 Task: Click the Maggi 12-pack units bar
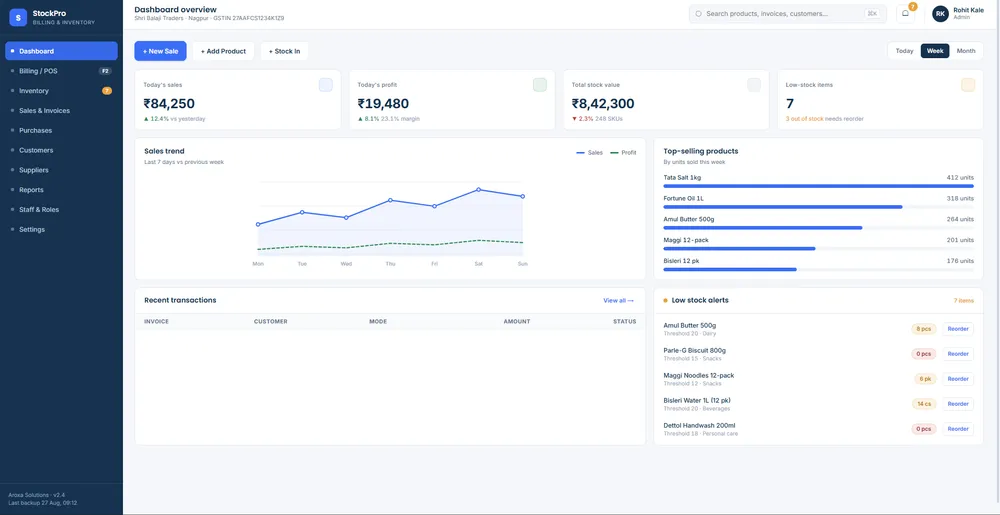pos(818,249)
